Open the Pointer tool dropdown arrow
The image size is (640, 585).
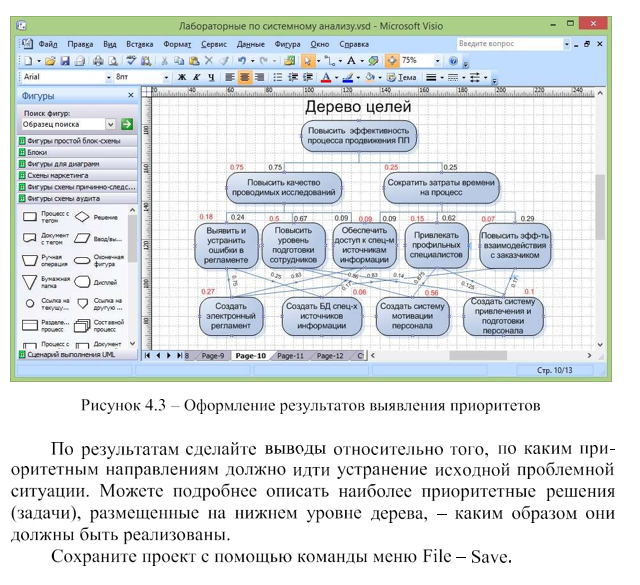pyautogui.click(x=318, y=61)
